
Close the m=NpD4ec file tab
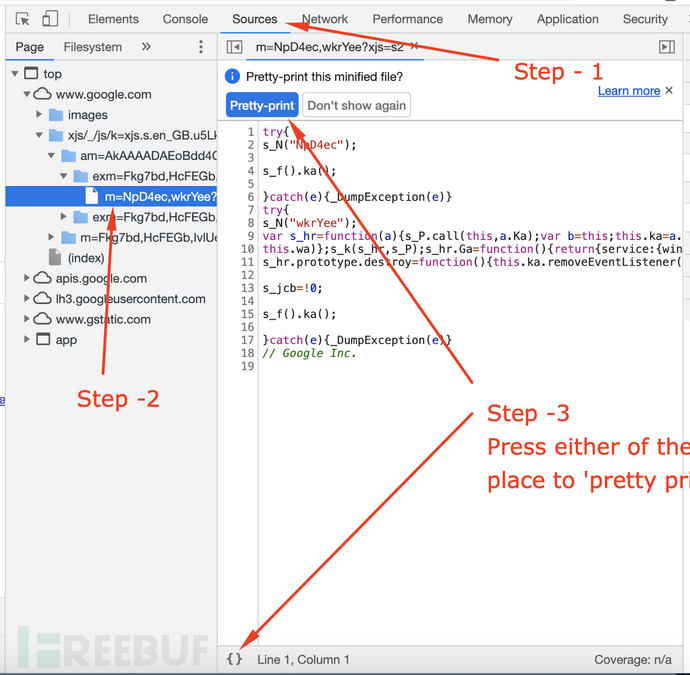coord(414,46)
